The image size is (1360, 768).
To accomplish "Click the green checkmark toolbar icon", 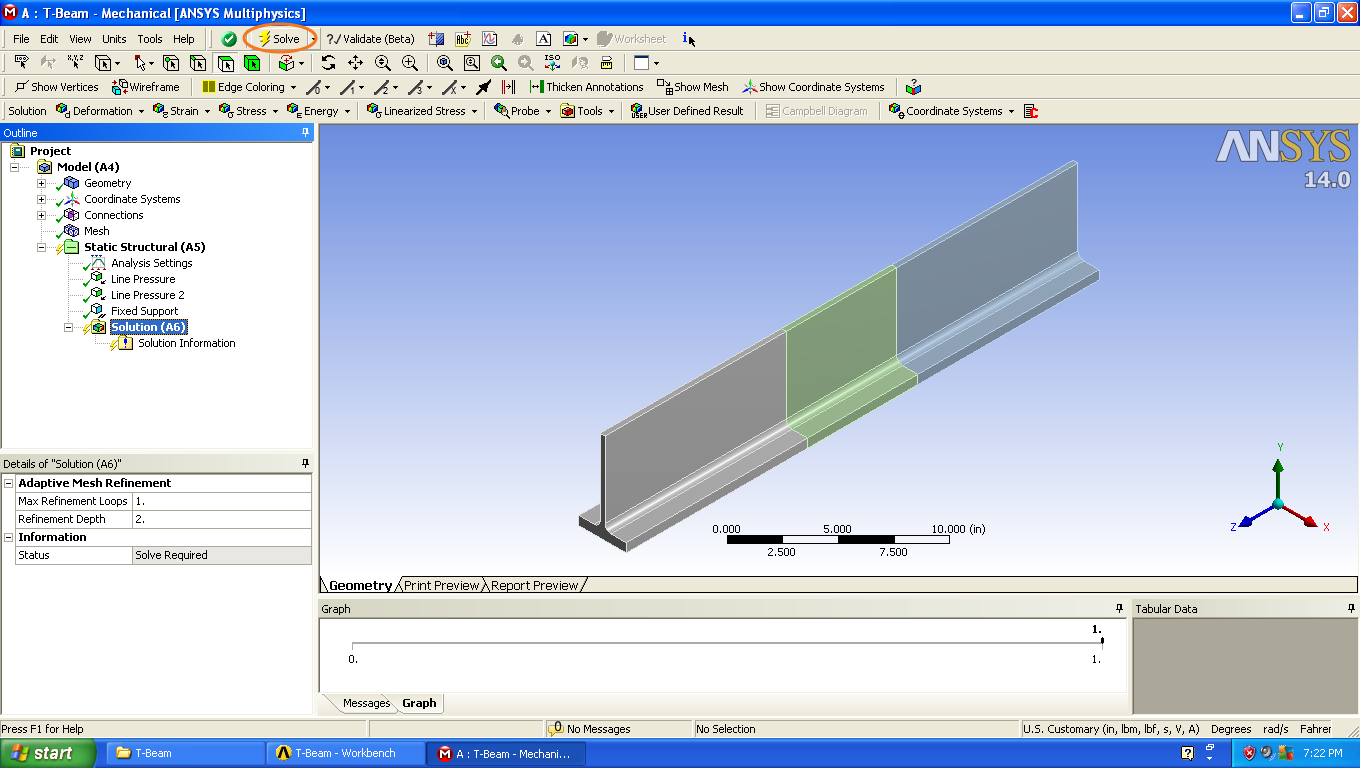I will click(x=229, y=39).
